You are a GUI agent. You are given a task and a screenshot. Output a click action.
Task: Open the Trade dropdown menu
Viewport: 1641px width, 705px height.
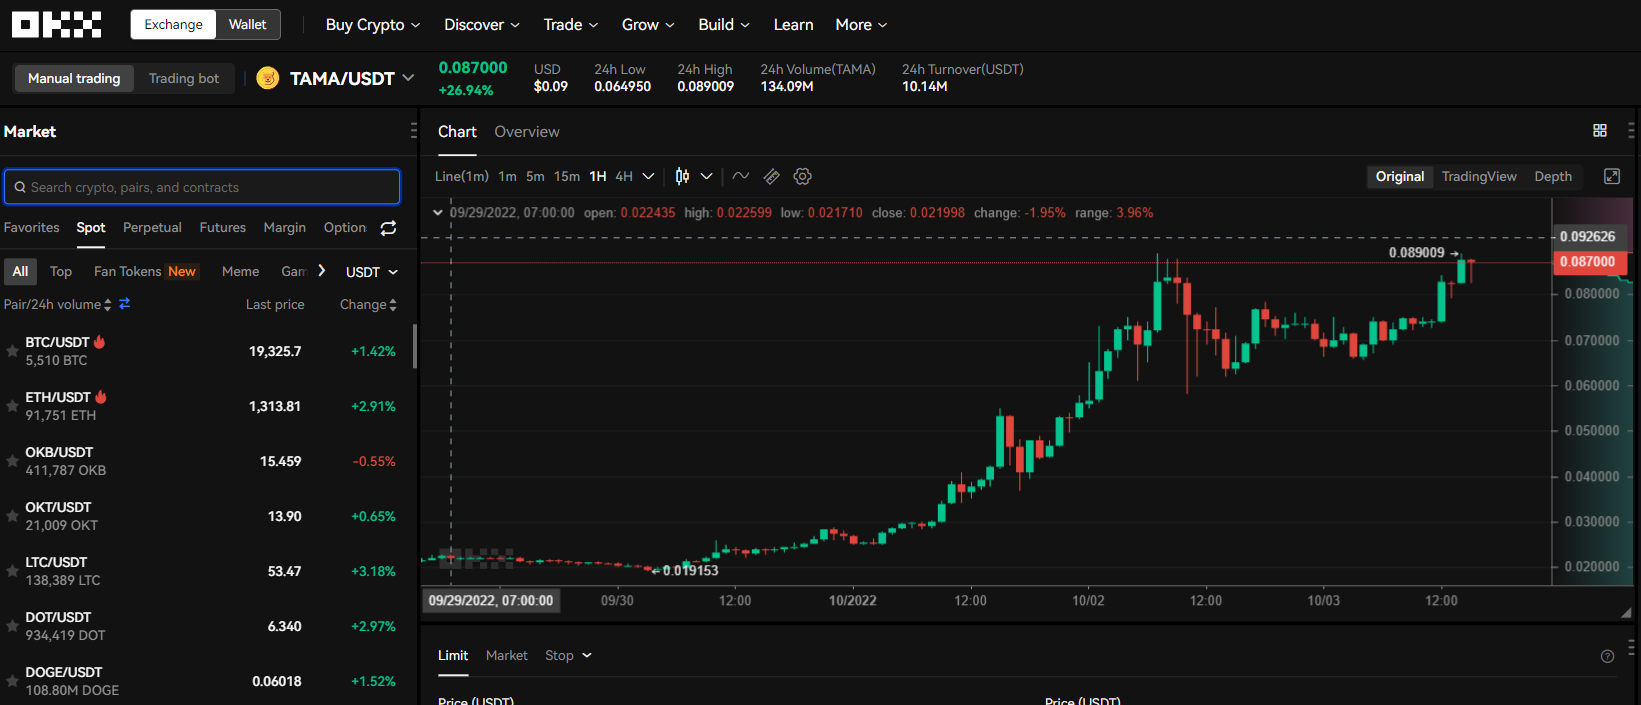pyautogui.click(x=571, y=24)
